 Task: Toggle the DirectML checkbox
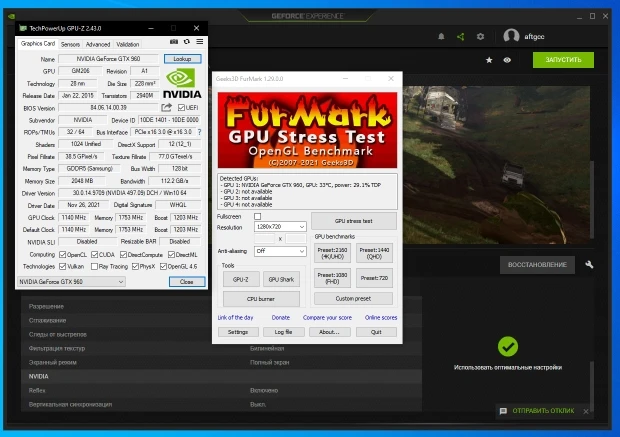tap(171, 254)
